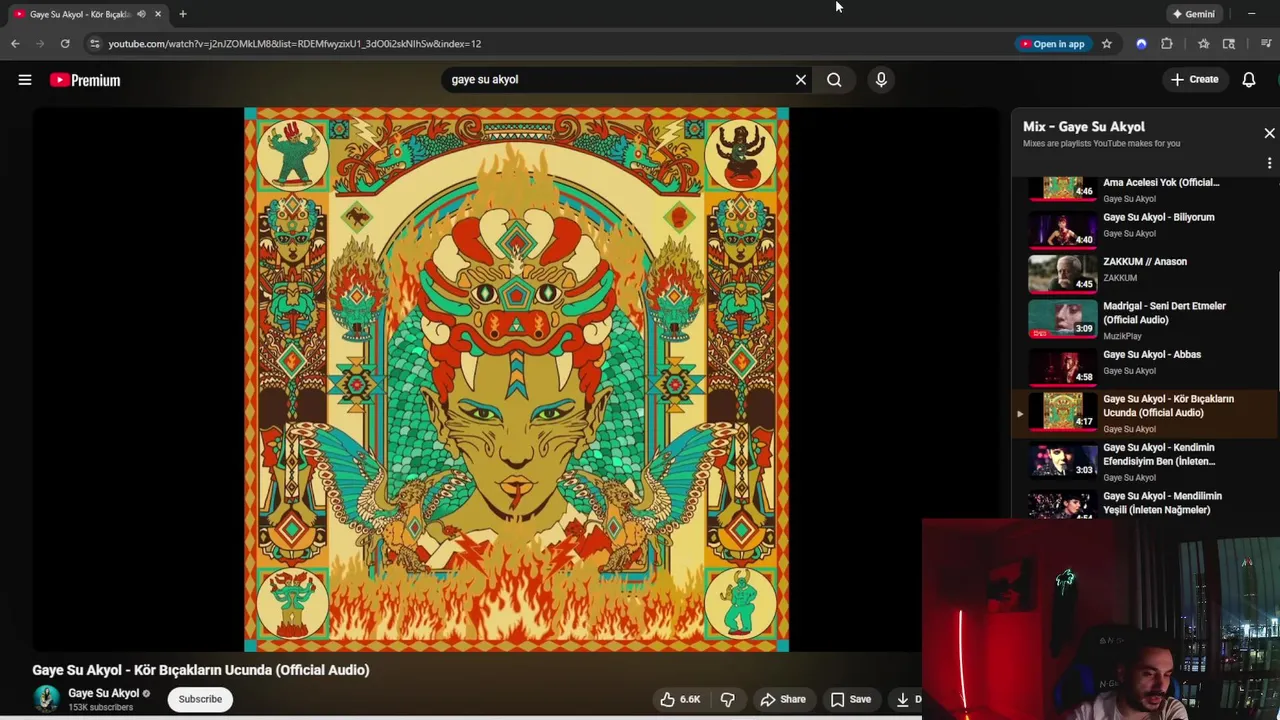This screenshot has height=720, width=1280.
Task: Subscribe to Gaye Su Akyol channel
Action: tap(200, 699)
